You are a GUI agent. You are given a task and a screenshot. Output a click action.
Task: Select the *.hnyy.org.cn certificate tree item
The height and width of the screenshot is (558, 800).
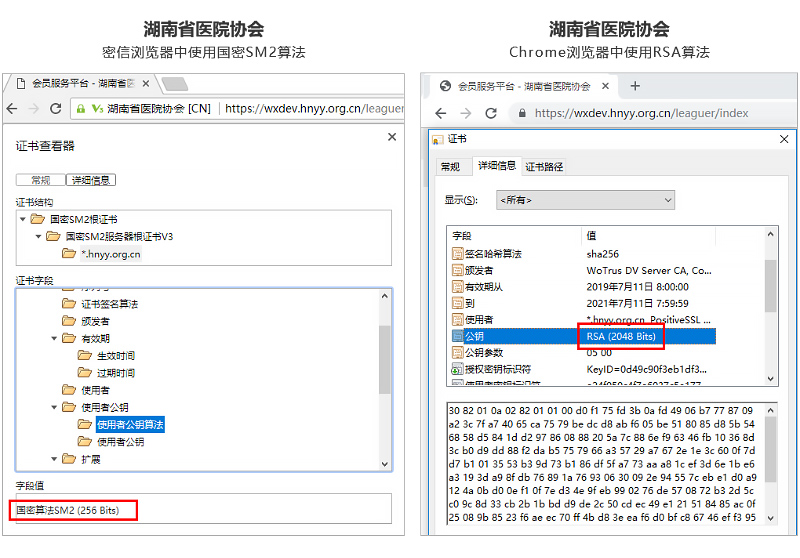point(110,254)
